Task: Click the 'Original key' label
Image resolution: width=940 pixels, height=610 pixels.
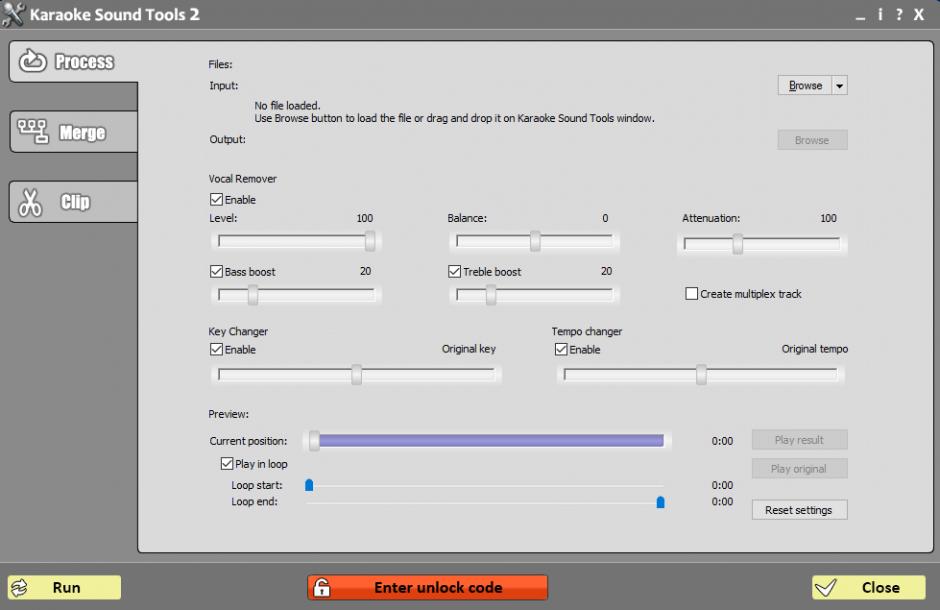Action: (469, 349)
